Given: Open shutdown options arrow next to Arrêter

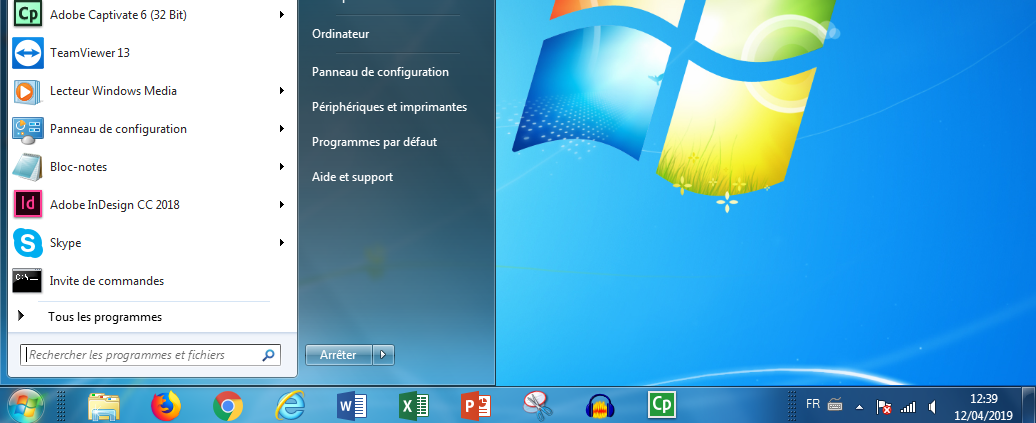Looking at the screenshot, I should pyautogui.click(x=384, y=355).
